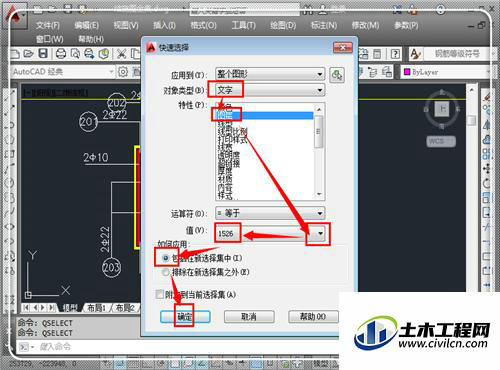500x370 pixels.
Task: Open the 窗口(W) menu
Action: click(49, 39)
